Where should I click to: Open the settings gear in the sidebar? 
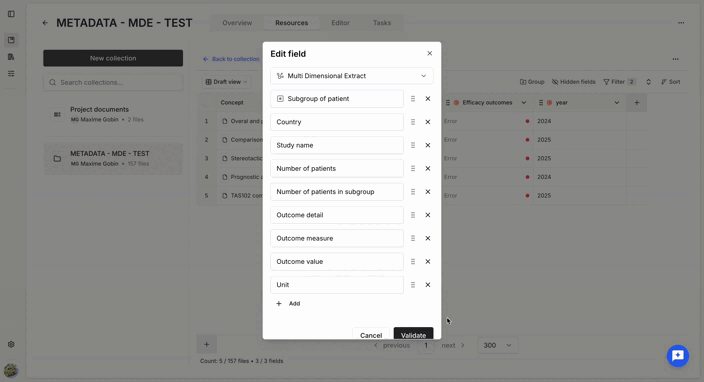[x=11, y=344]
